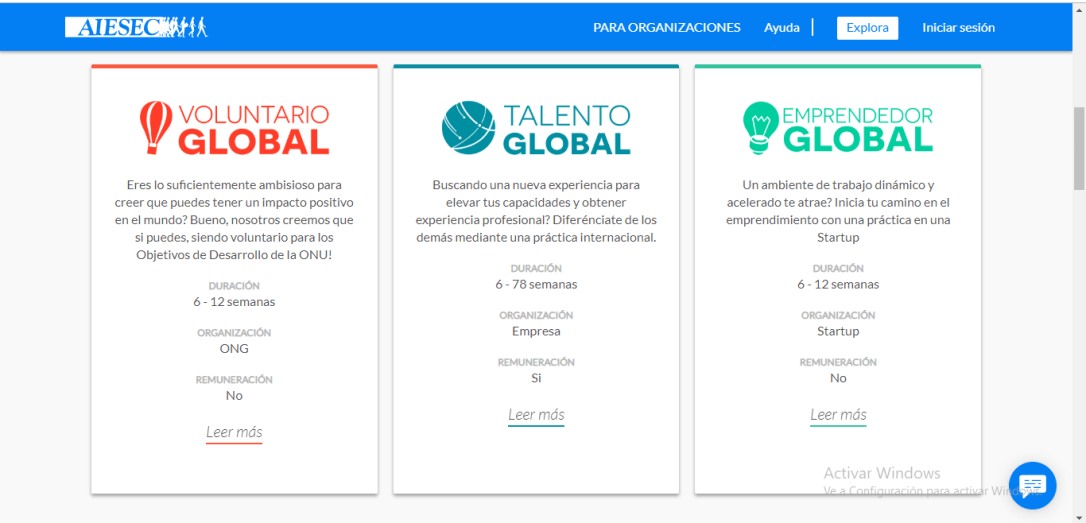The width and height of the screenshot is (1086, 523).
Task: Click Leer más under Talento Global
Action: click(536, 415)
